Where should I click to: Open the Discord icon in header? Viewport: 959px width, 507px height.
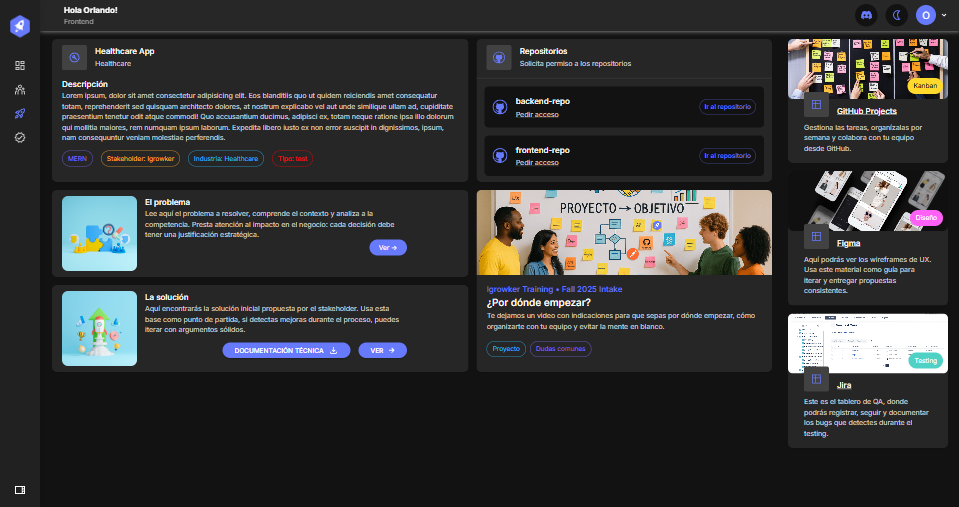[867, 14]
